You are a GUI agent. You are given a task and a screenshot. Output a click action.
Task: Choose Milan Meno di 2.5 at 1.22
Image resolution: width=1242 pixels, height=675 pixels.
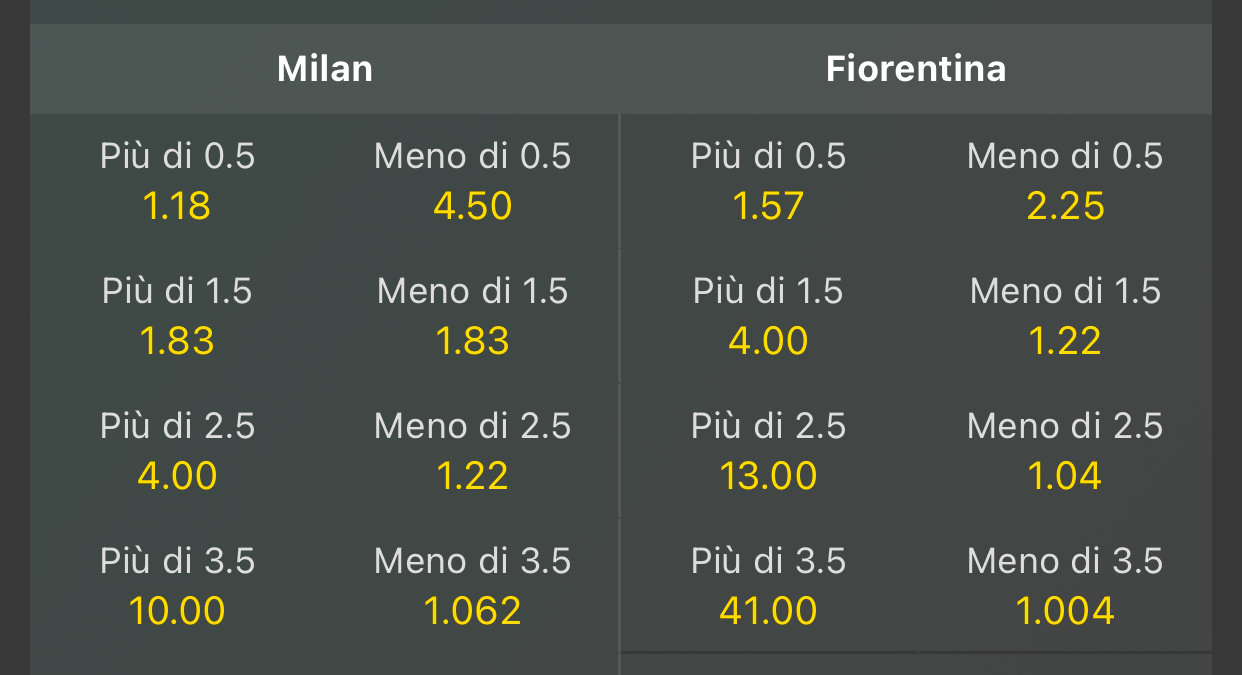point(472,451)
